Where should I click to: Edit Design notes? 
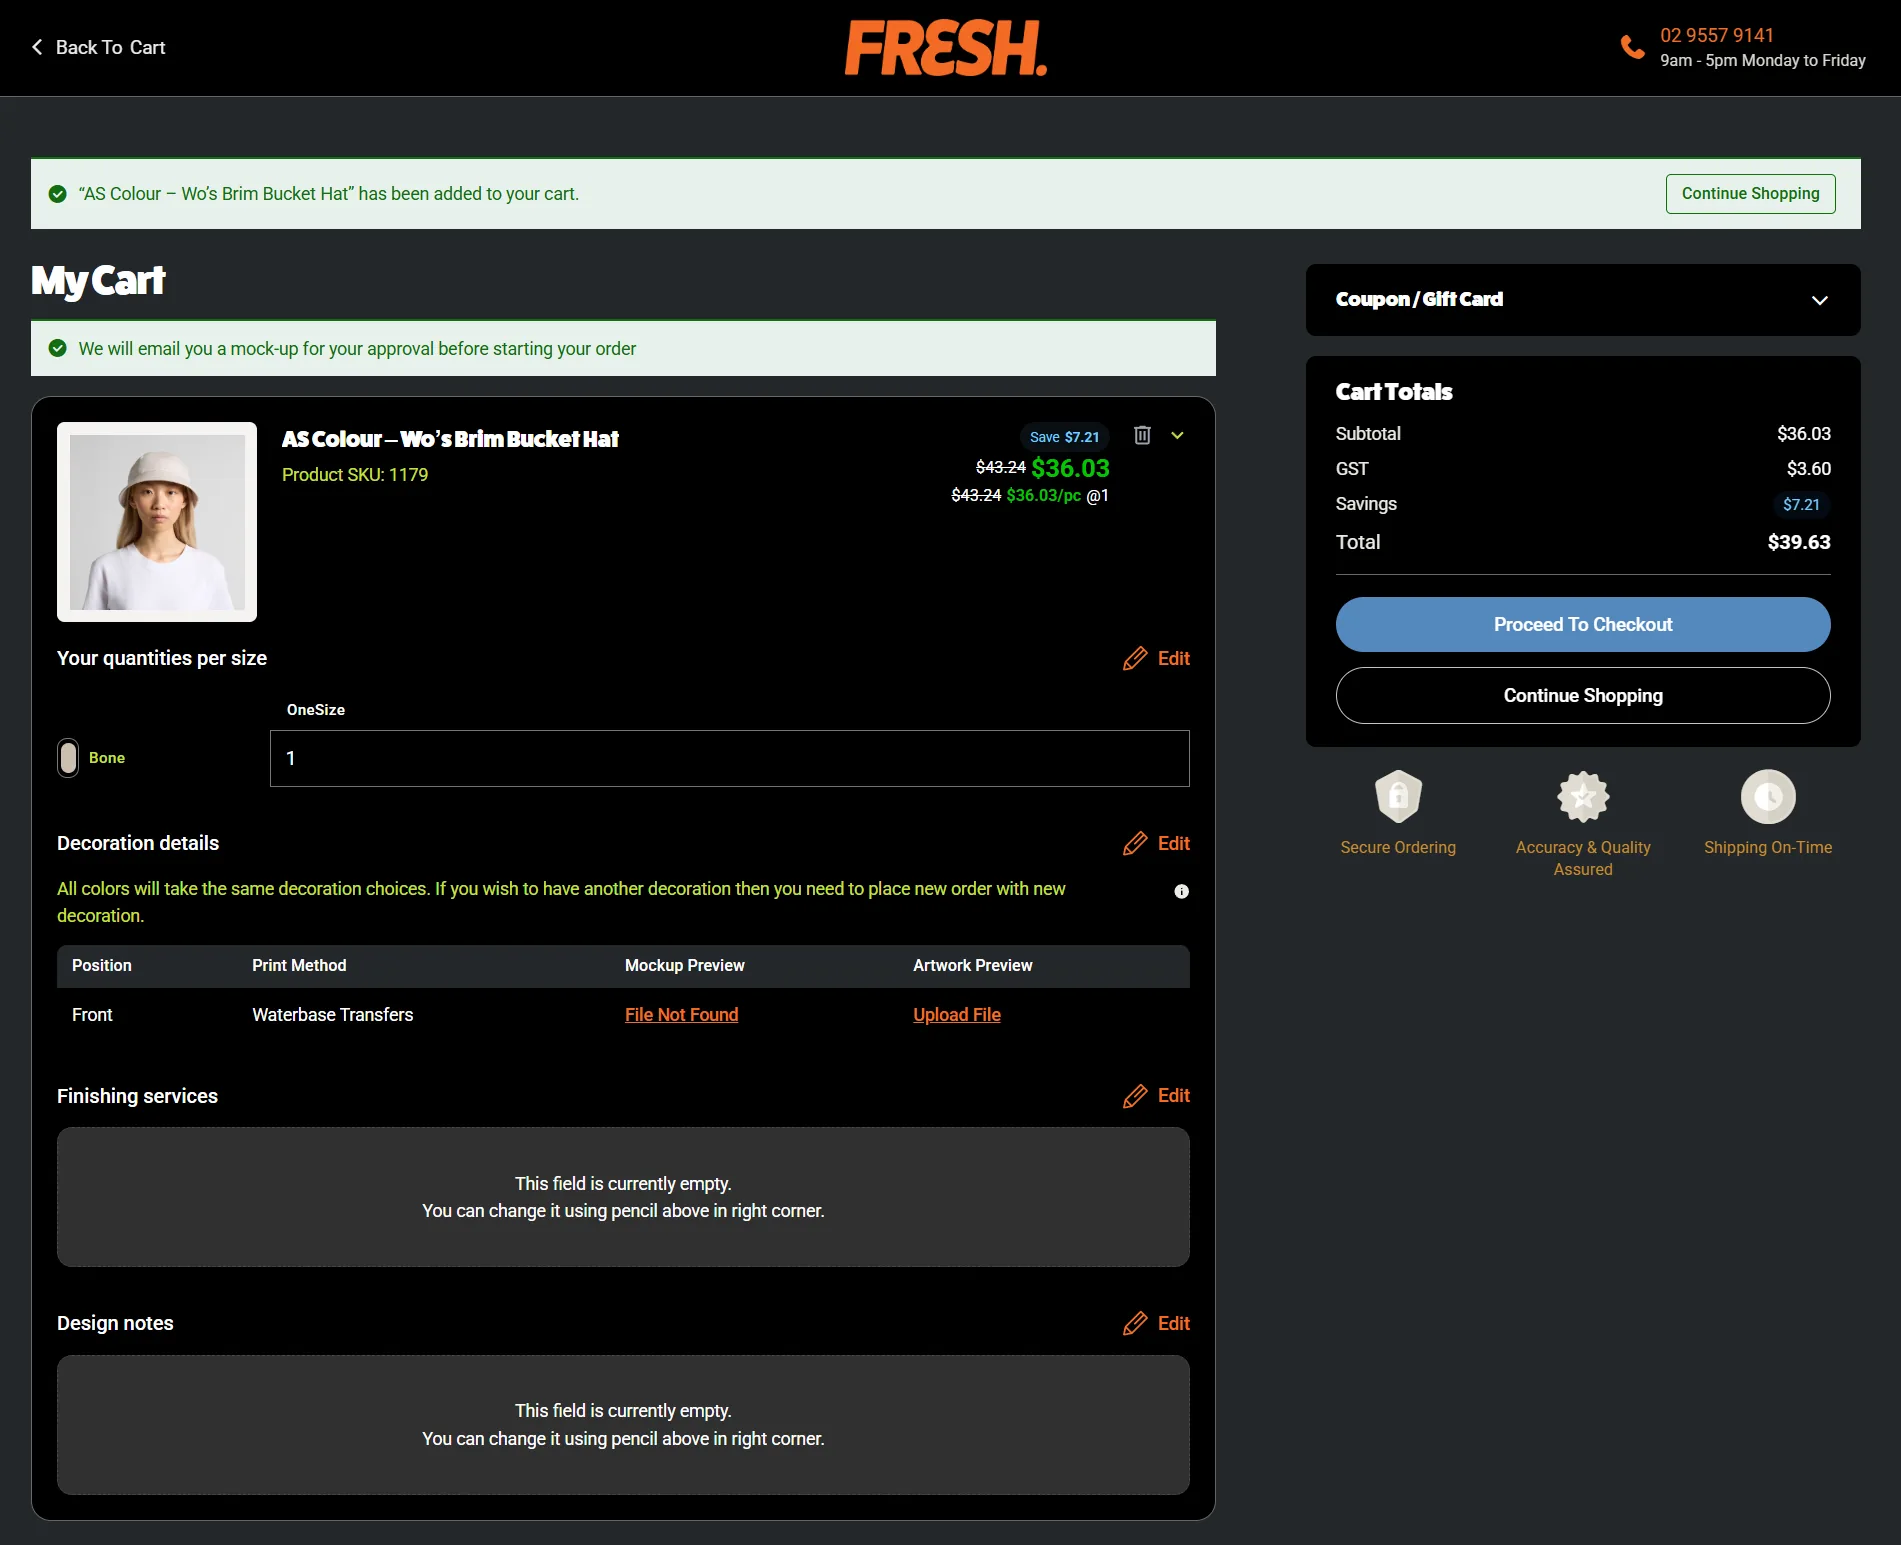[x=1156, y=1323]
